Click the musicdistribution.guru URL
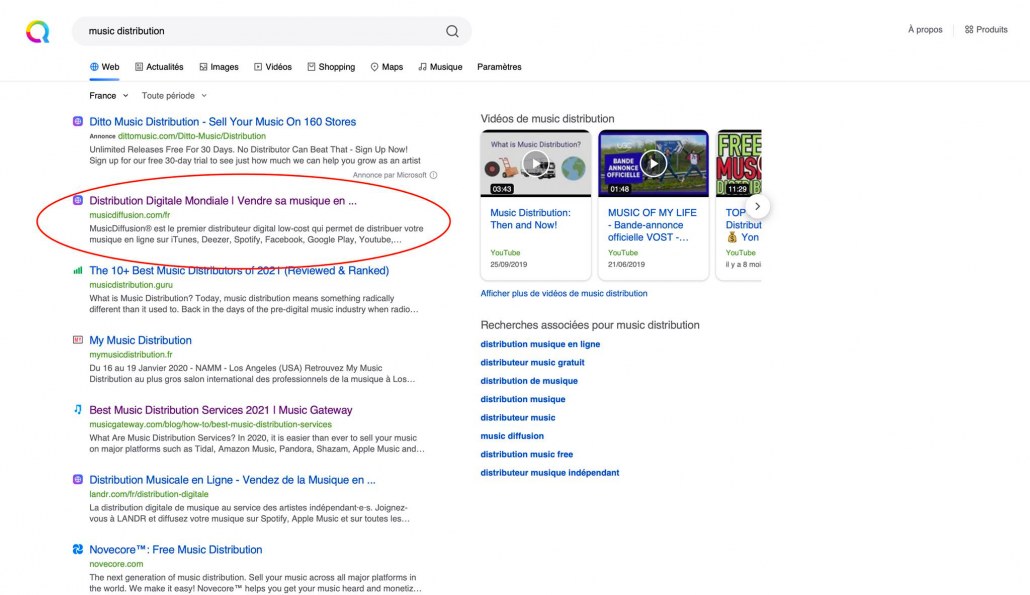Screen dimensions: 1030x595 (x=131, y=285)
